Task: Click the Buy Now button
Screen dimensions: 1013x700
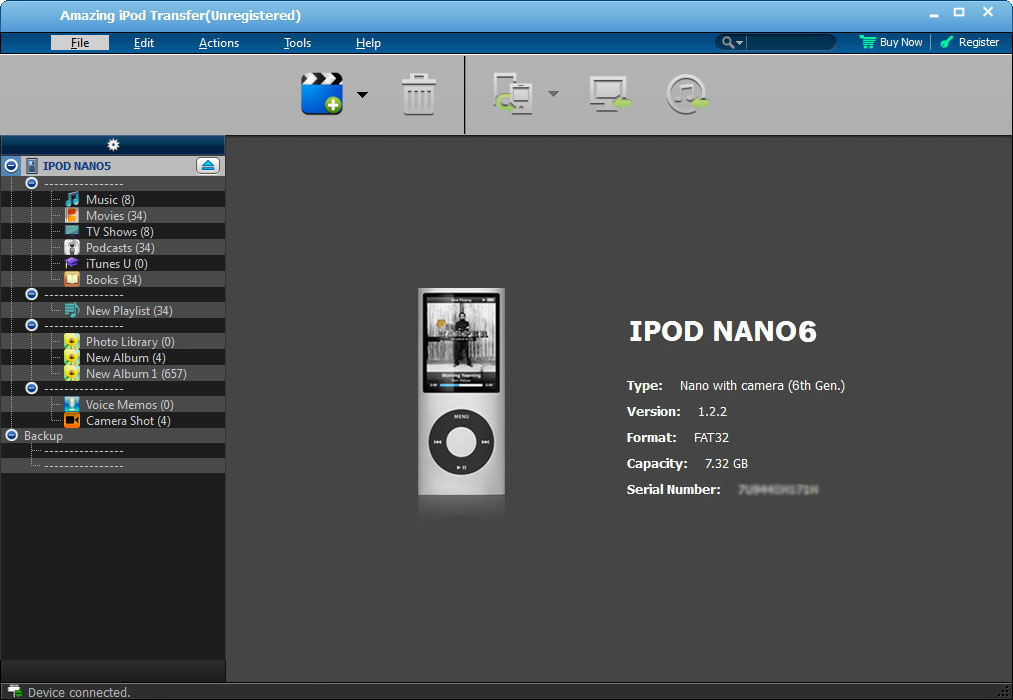Action: (x=891, y=42)
